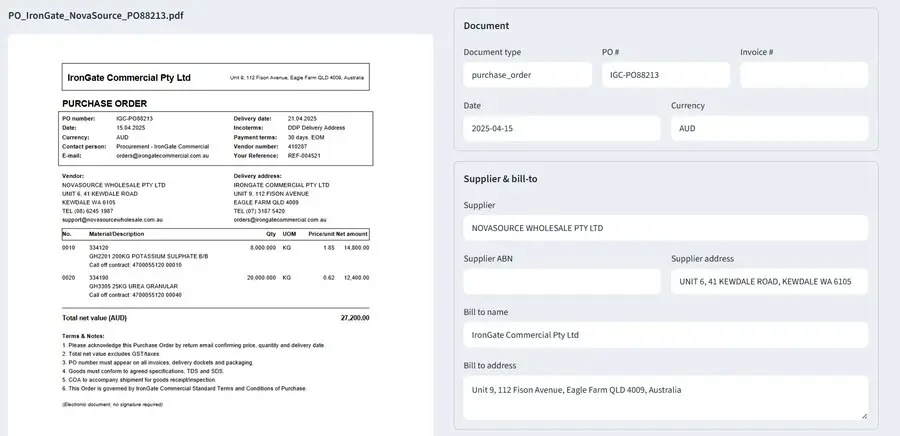This screenshot has width=900, height=436.
Task: Click the Net amount column header
Action: pos(352,234)
